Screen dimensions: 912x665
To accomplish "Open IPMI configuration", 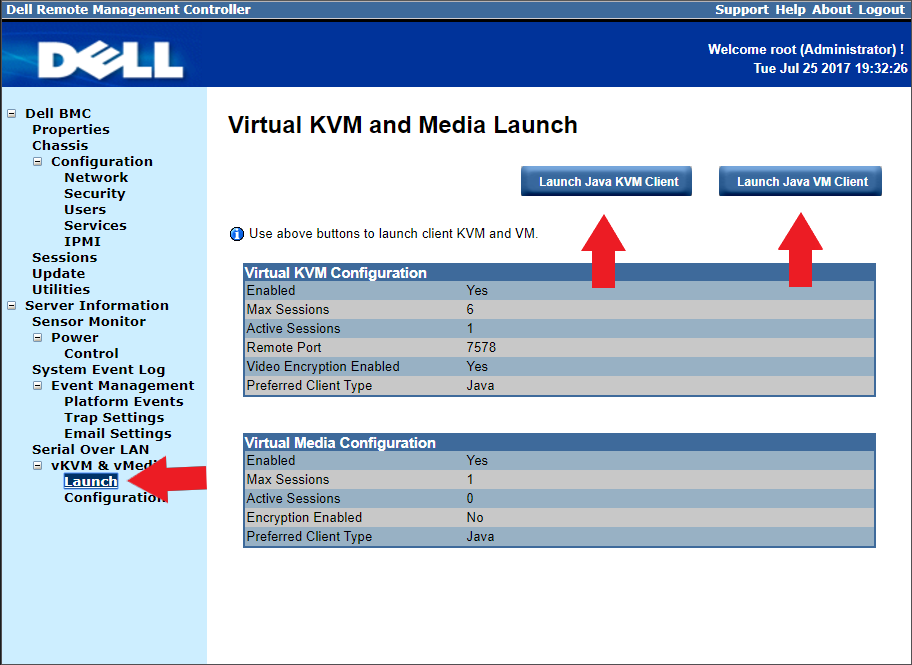I will click(83, 241).
